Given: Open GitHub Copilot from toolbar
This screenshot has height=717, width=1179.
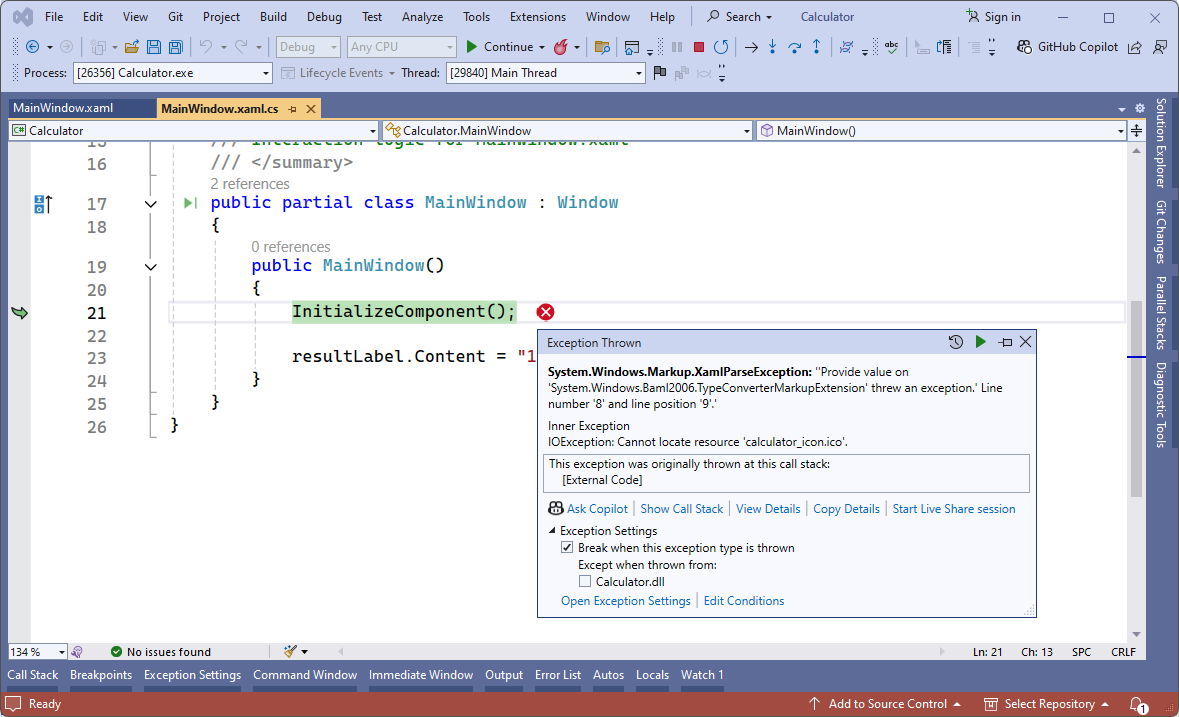Looking at the screenshot, I should (x=1068, y=47).
